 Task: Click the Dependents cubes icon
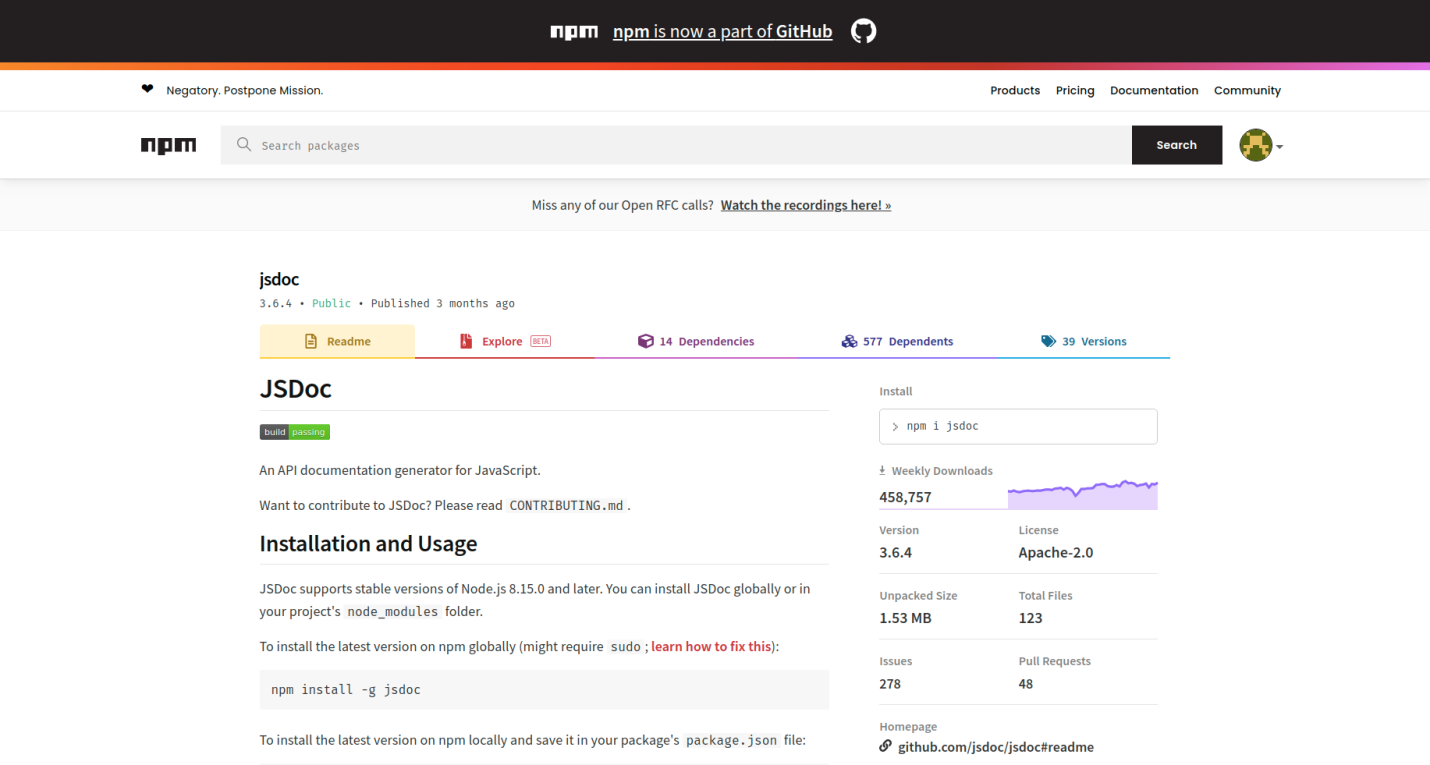pyautogui.click(x=849, y=341)
